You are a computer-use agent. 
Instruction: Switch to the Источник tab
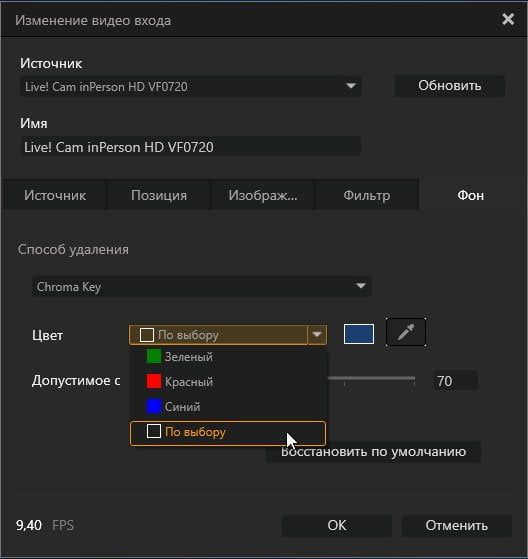click(55, 195)
